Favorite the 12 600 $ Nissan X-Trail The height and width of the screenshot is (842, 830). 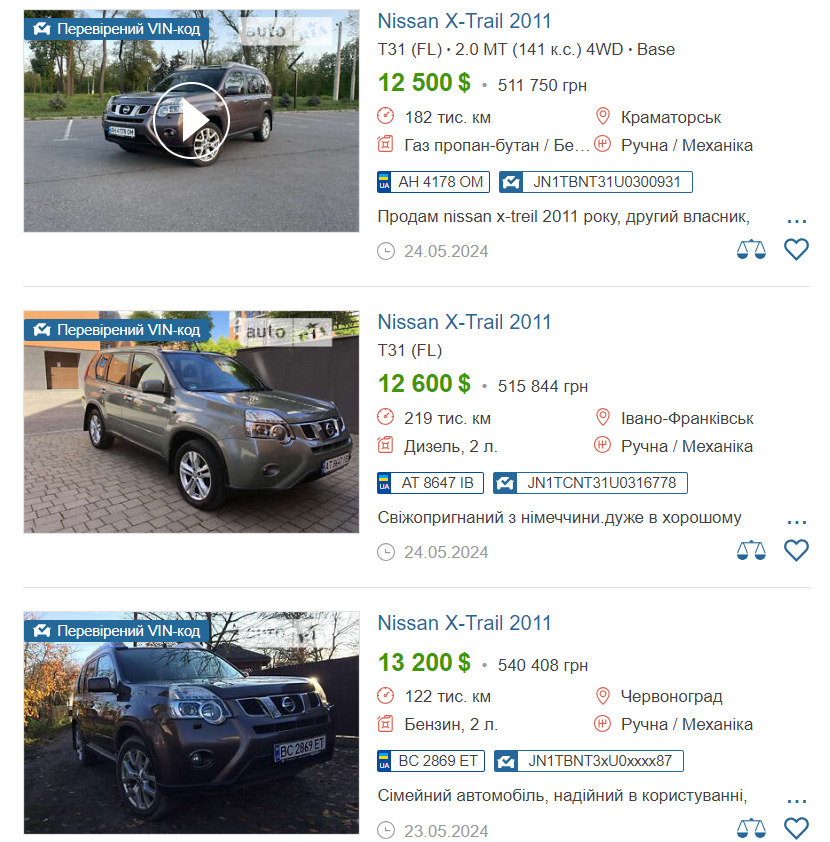(x=796, y=550)
